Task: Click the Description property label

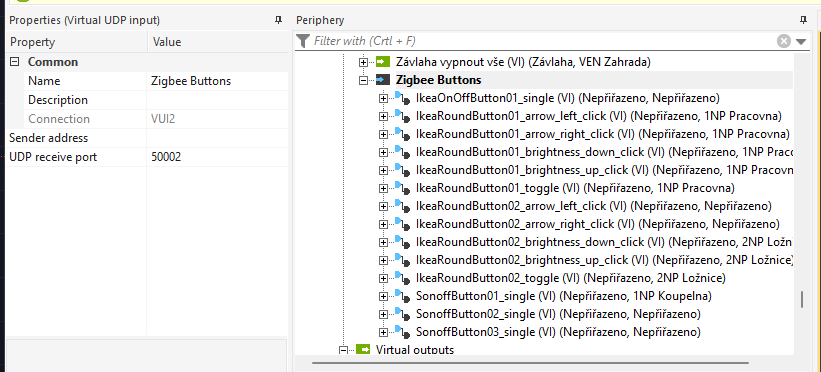Action: click(x=58, y=100)
